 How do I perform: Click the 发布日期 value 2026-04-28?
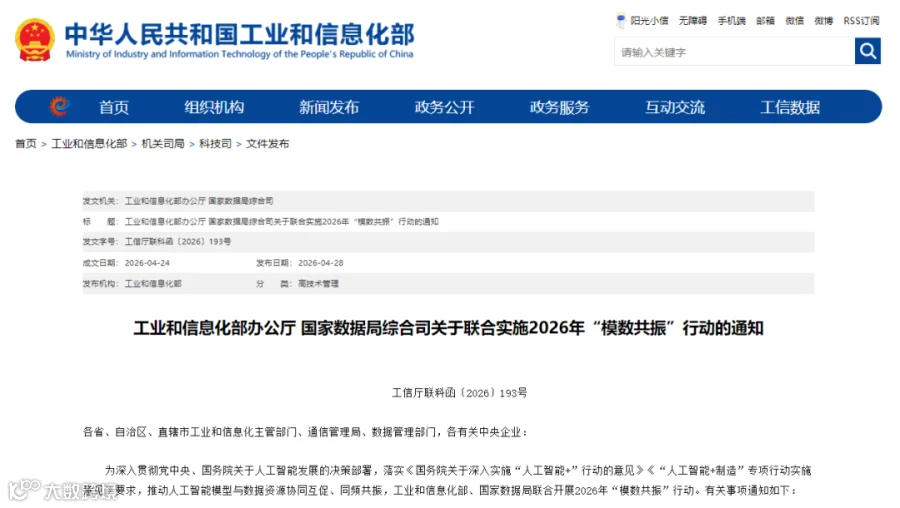point(320,263)
